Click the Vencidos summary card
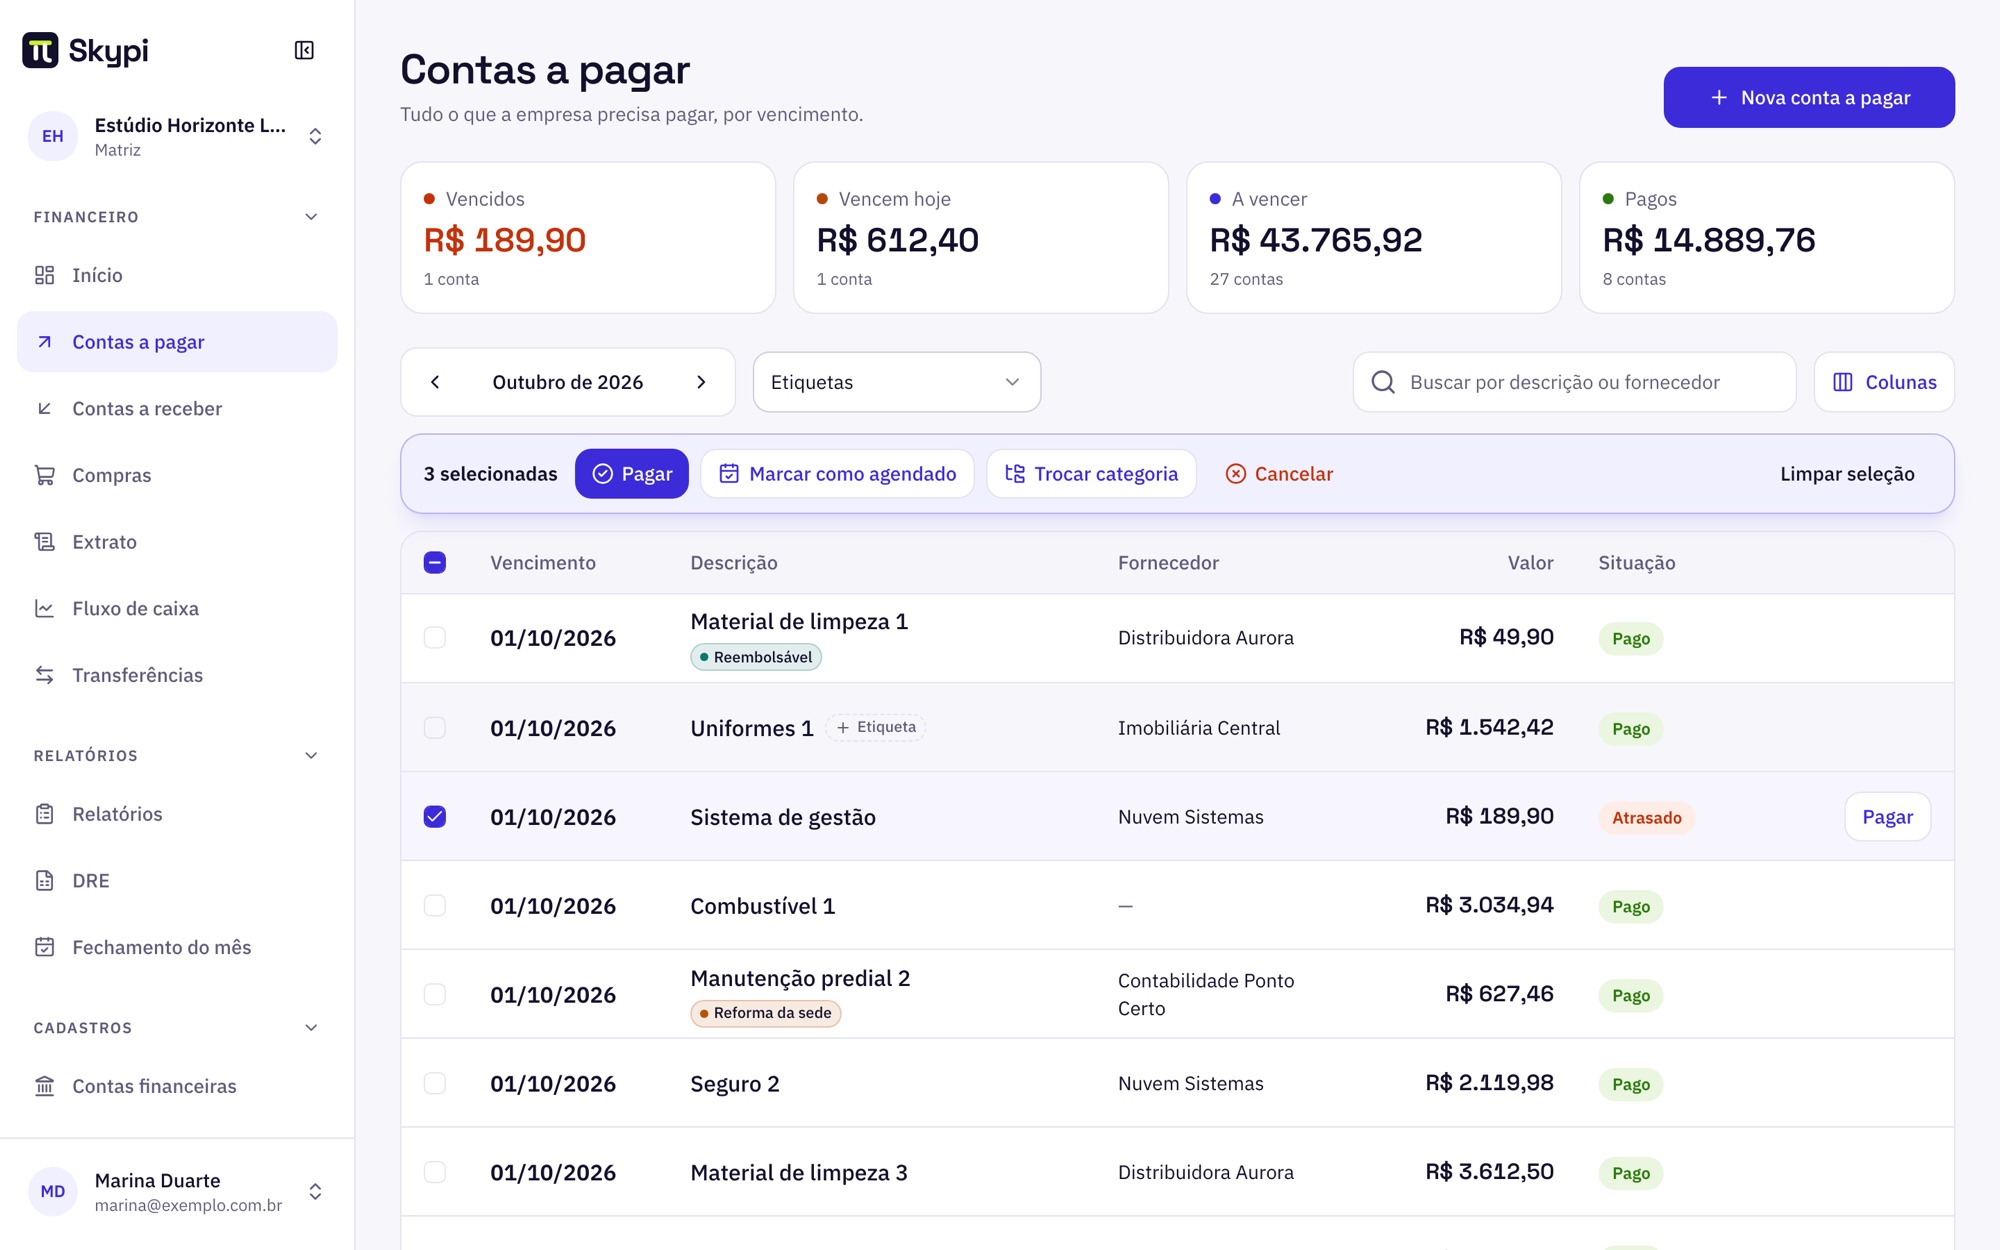Screen dimensions: 2000x1250 click(x=588, y=238)
